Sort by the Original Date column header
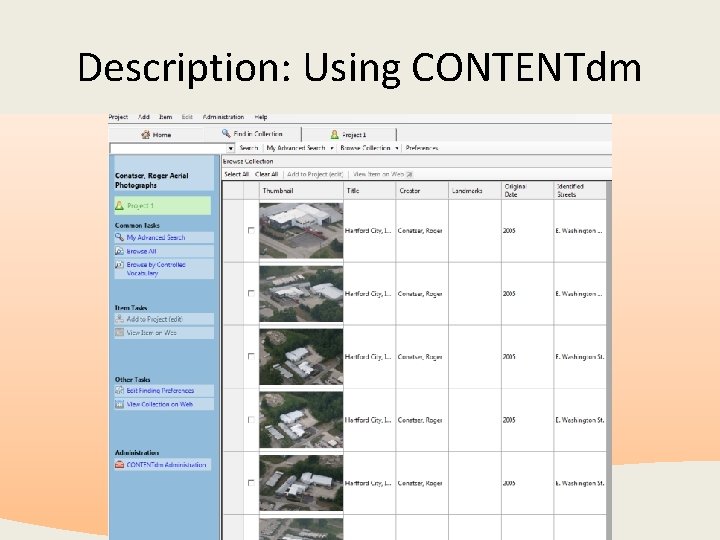720x540 pixels. click(528, 191)
